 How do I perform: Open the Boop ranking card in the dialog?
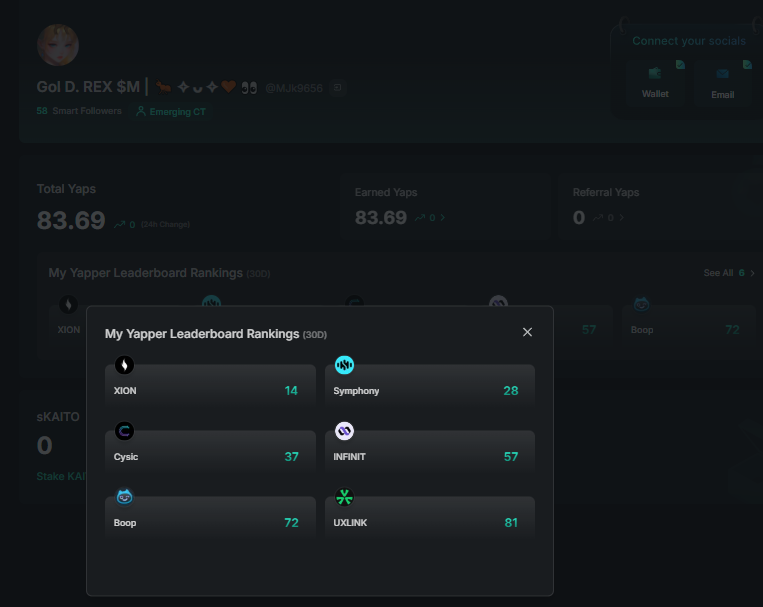pos(210,517)
